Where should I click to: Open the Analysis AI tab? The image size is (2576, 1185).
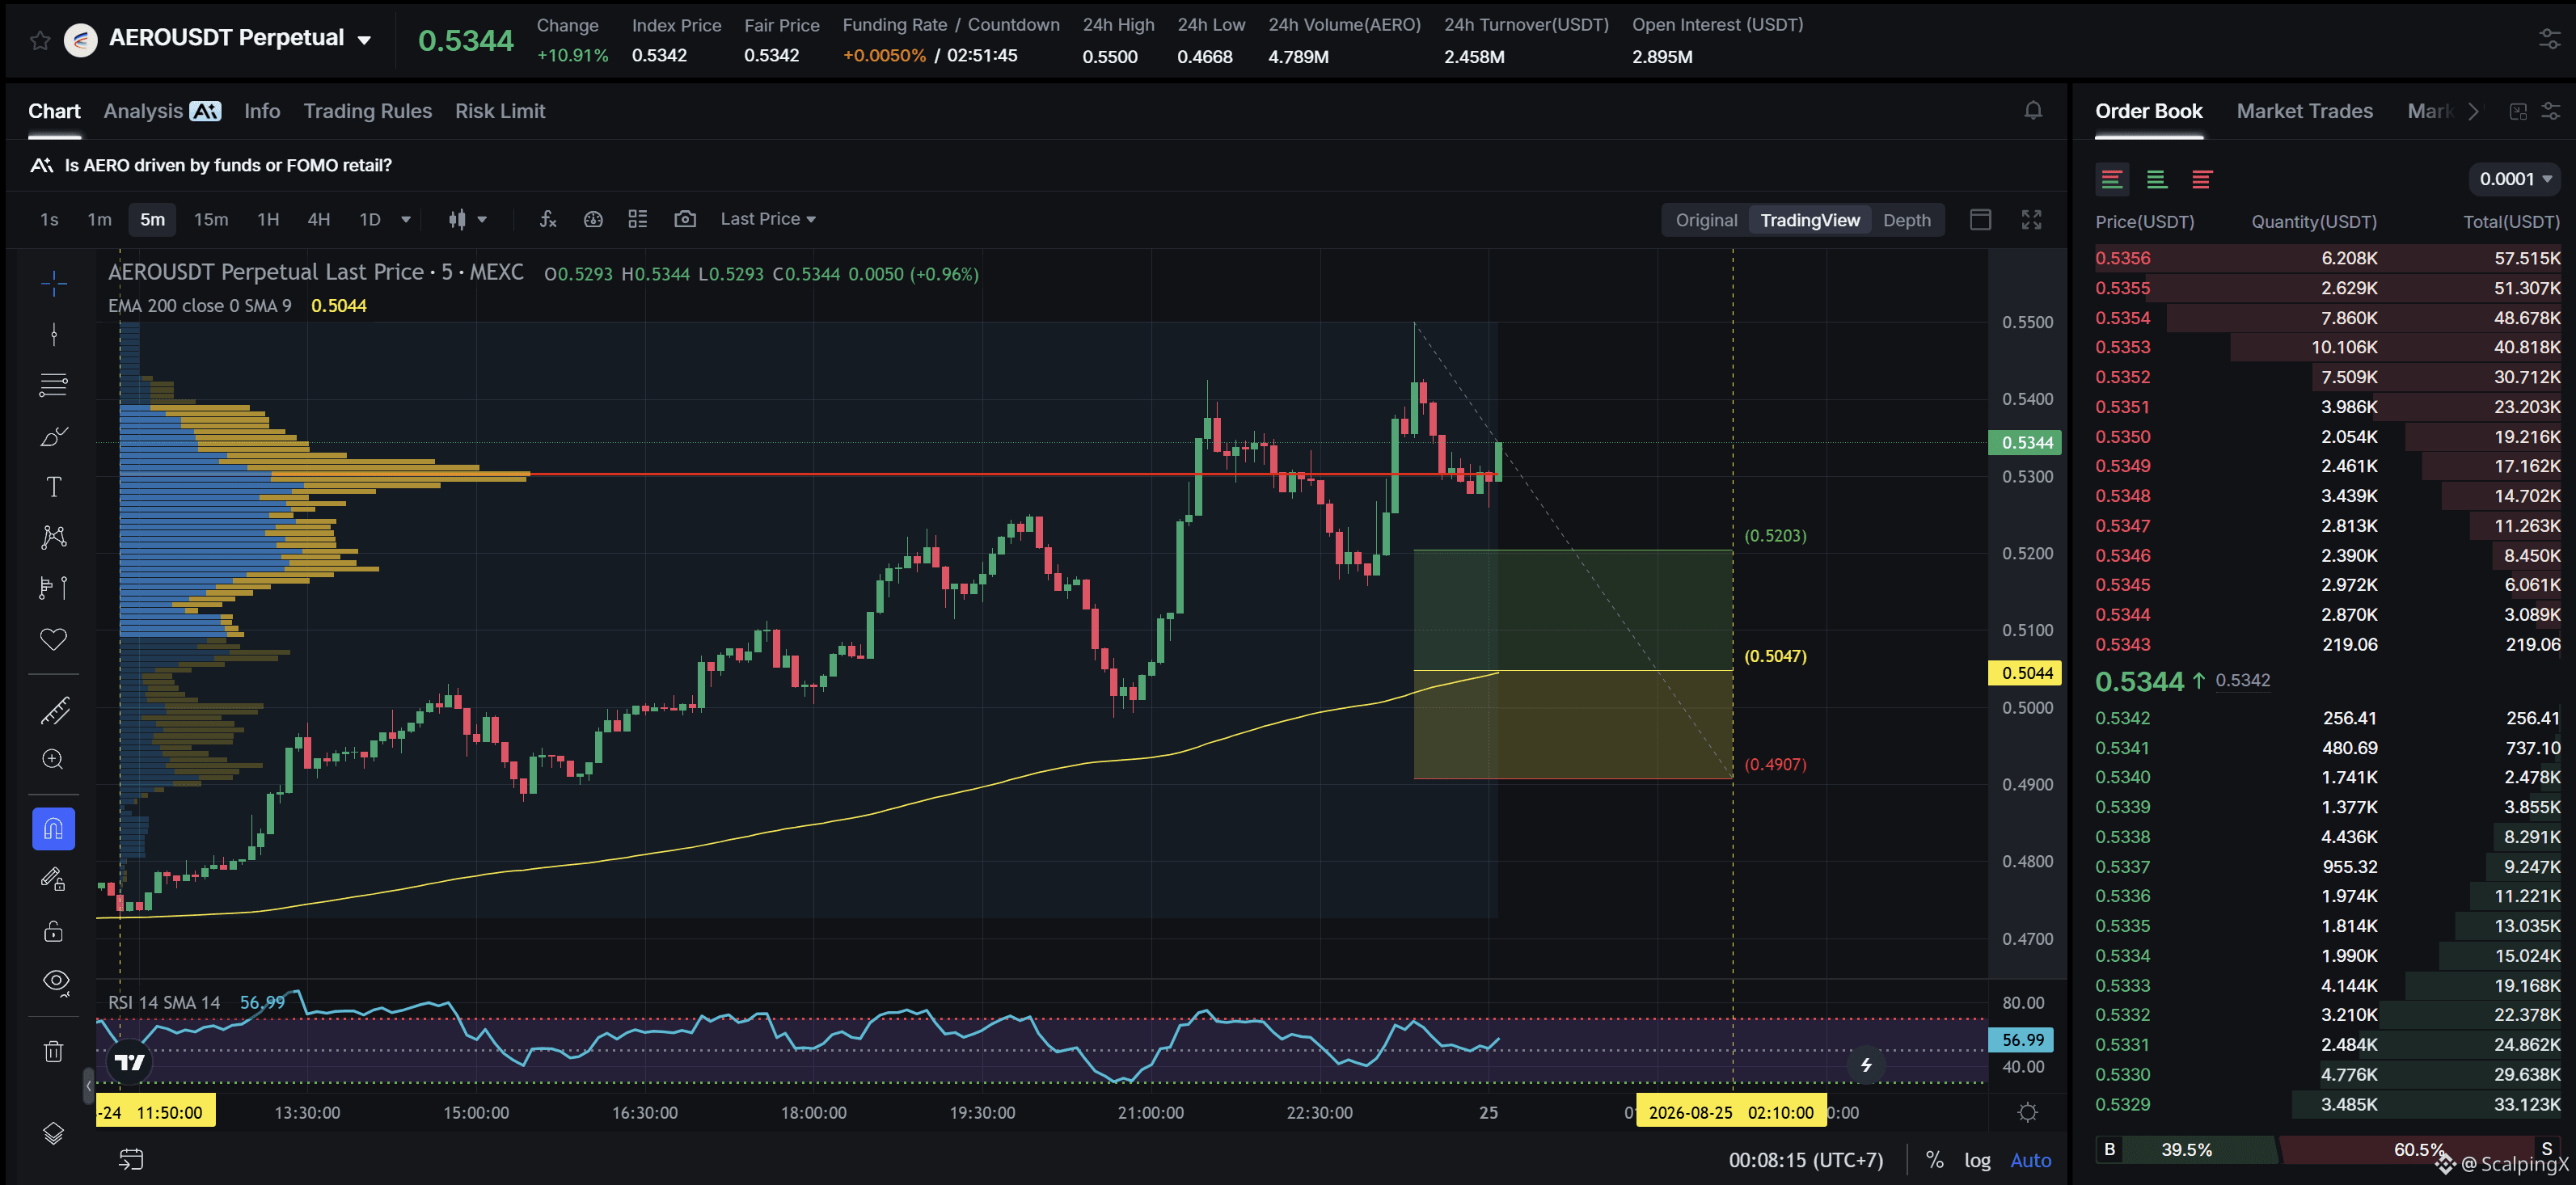tap(162, 111)
